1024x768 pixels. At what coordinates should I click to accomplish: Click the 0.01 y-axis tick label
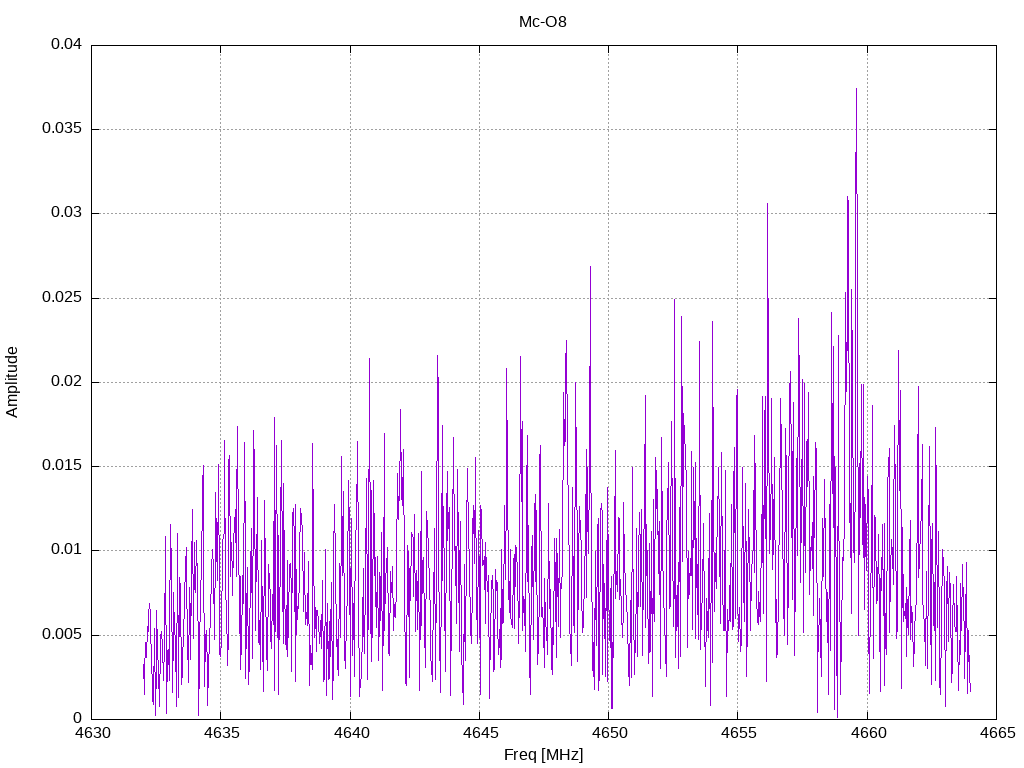click(67, 551)
